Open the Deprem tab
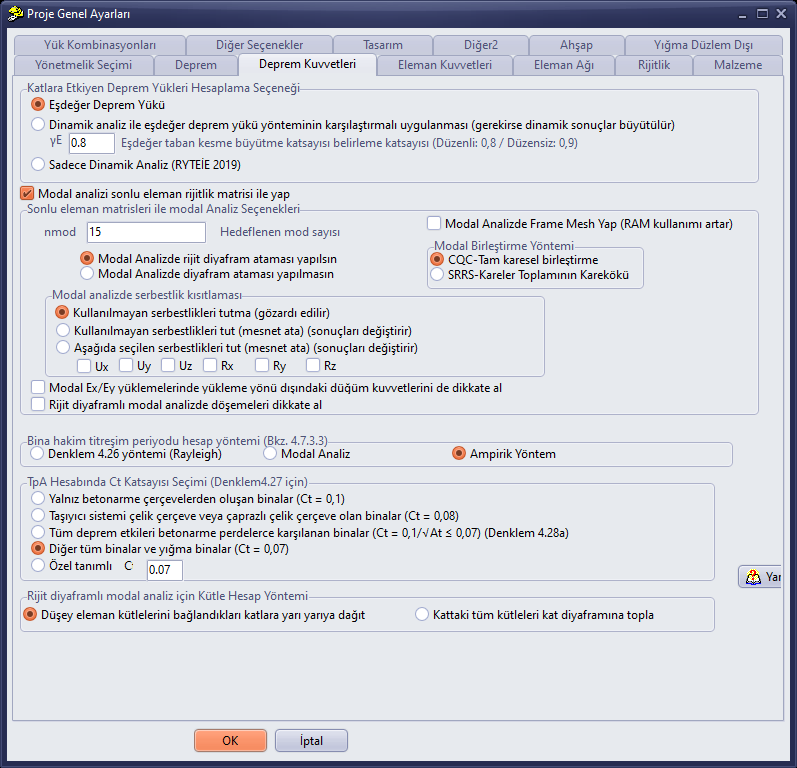The height and width of the screenshot is (768, 797). [196, 65]
